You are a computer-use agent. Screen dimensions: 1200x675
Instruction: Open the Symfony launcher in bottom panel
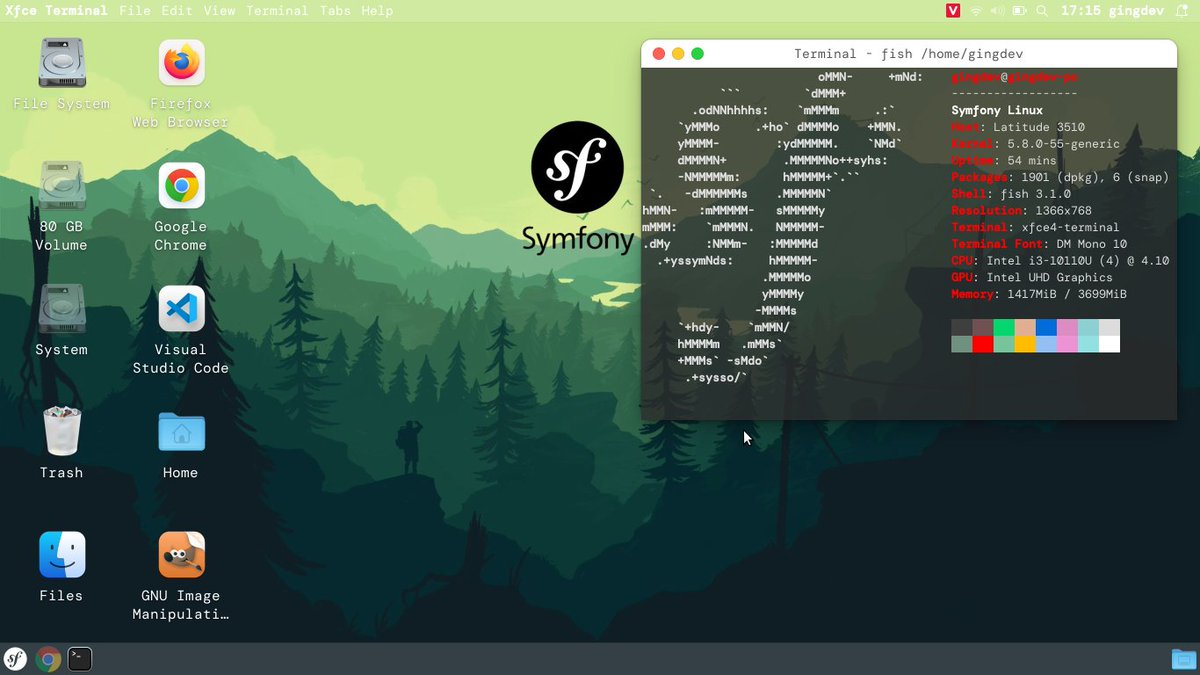[x=16, y=659]
